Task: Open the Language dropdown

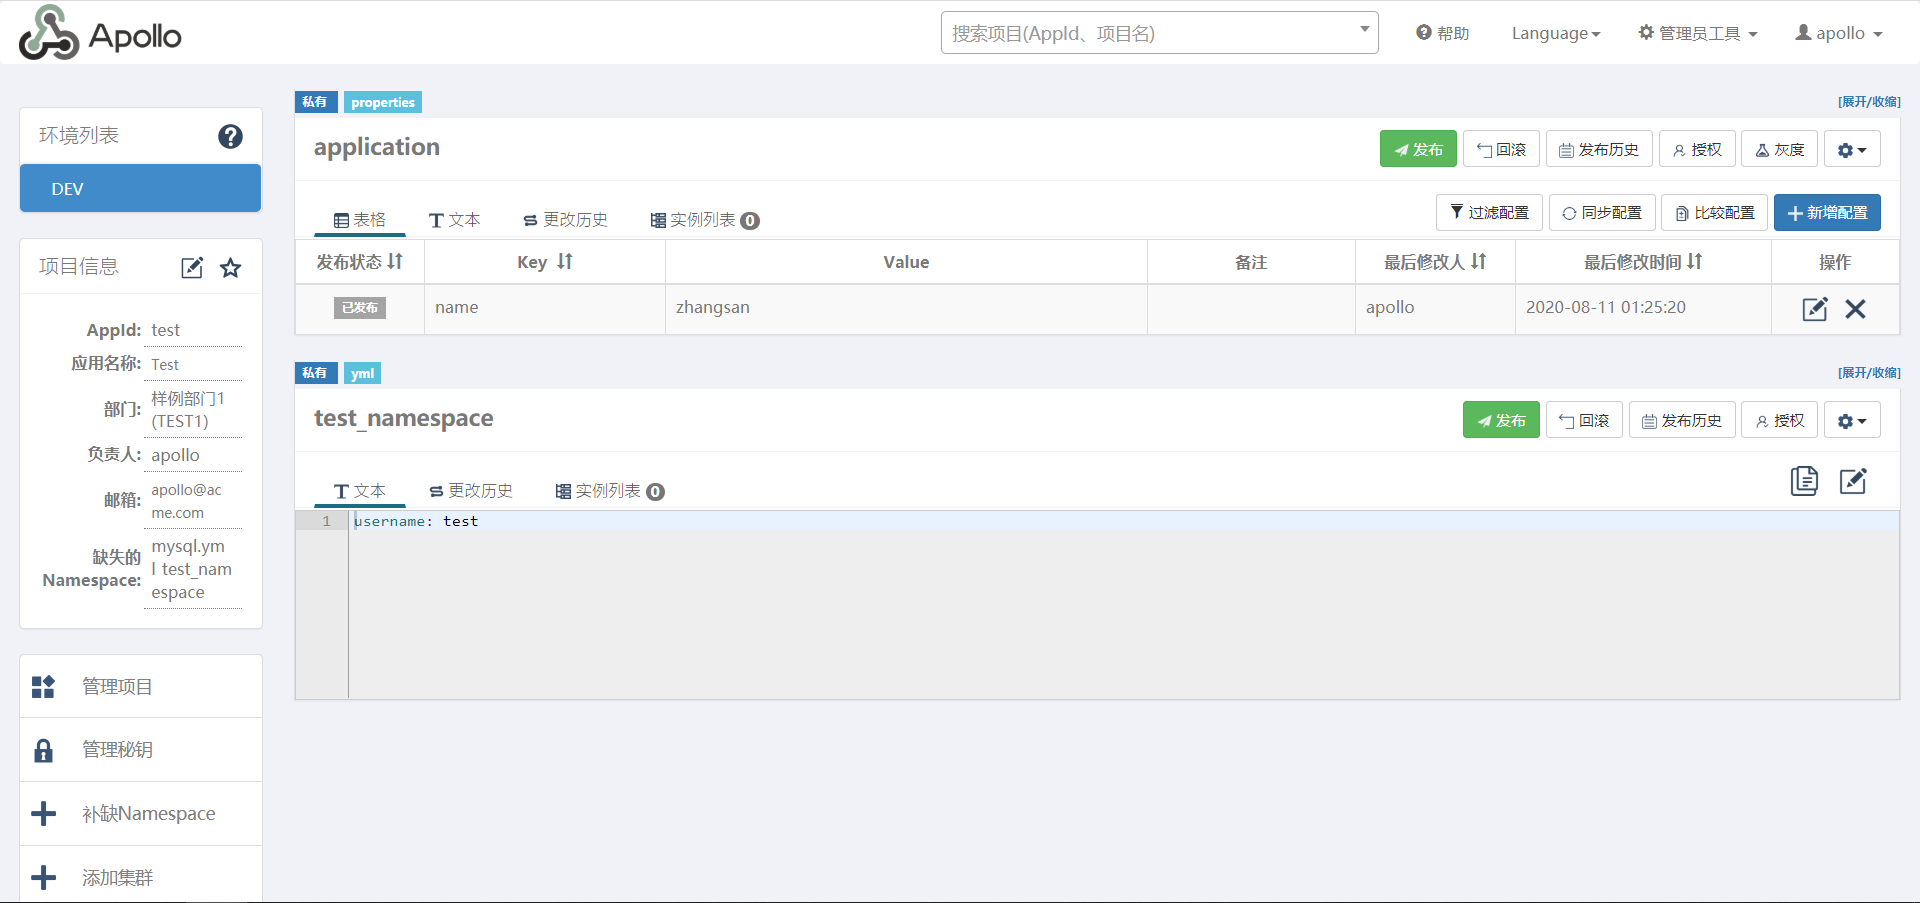Action: [x=1556, y=33]
